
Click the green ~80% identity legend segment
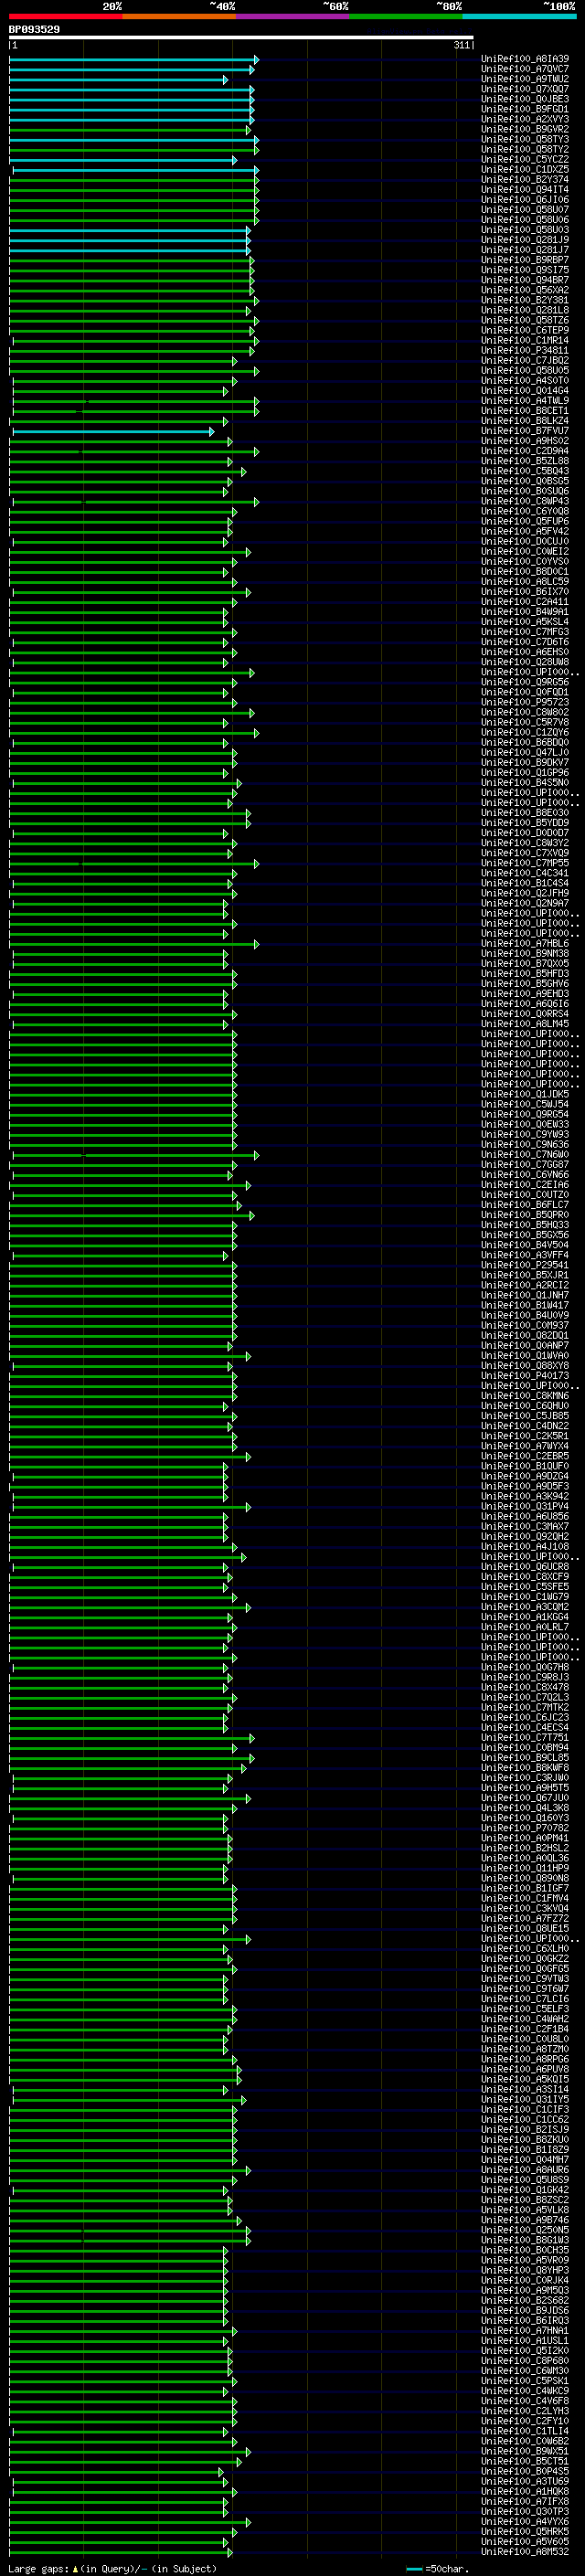[x=406, y=16]
